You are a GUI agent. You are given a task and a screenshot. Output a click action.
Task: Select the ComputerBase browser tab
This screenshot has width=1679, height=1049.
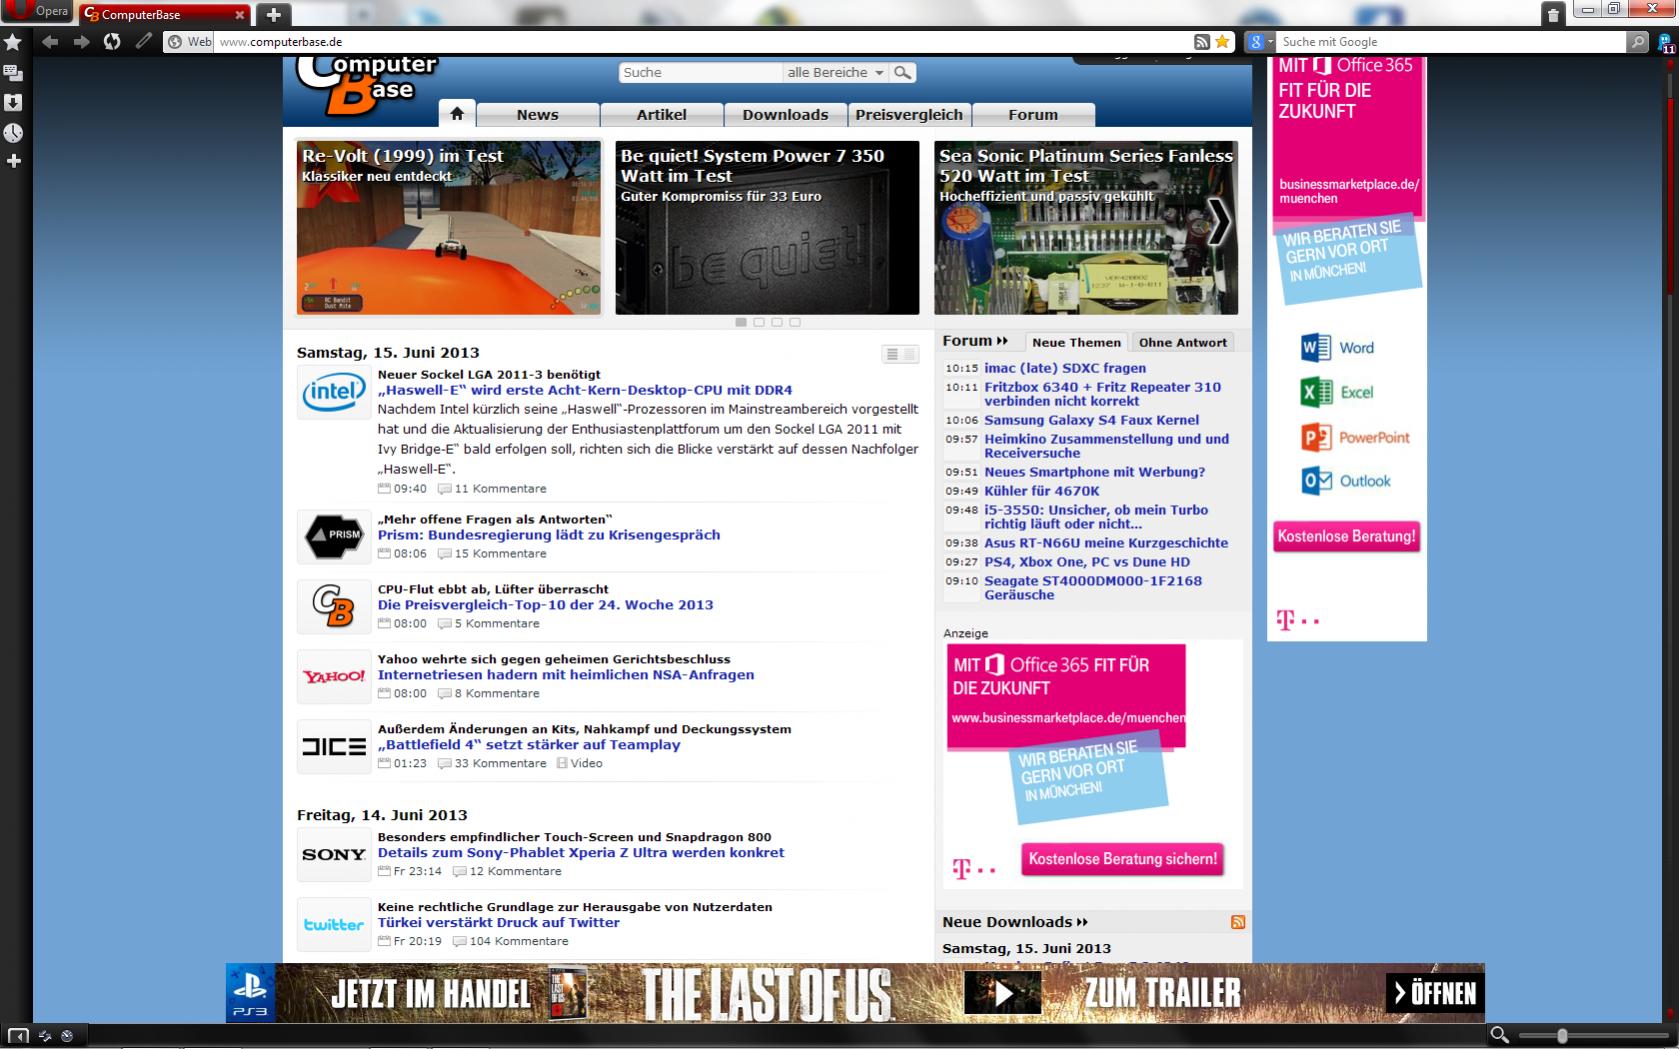(x=164, y=14)
